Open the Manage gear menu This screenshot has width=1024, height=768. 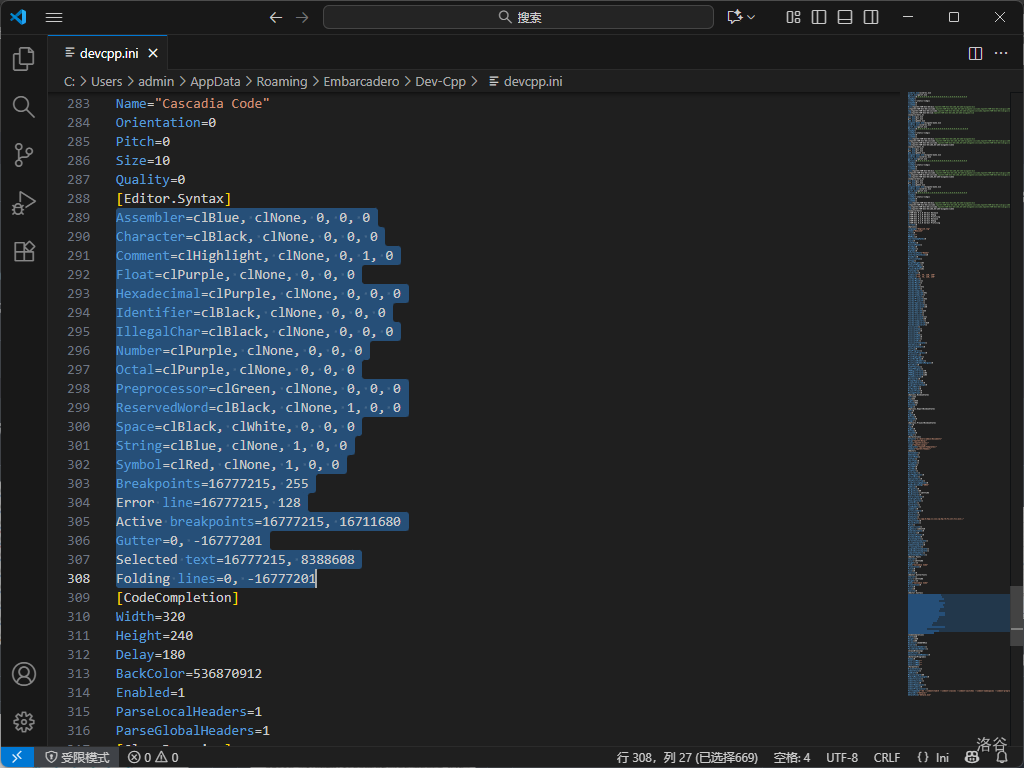pos(24,722)
